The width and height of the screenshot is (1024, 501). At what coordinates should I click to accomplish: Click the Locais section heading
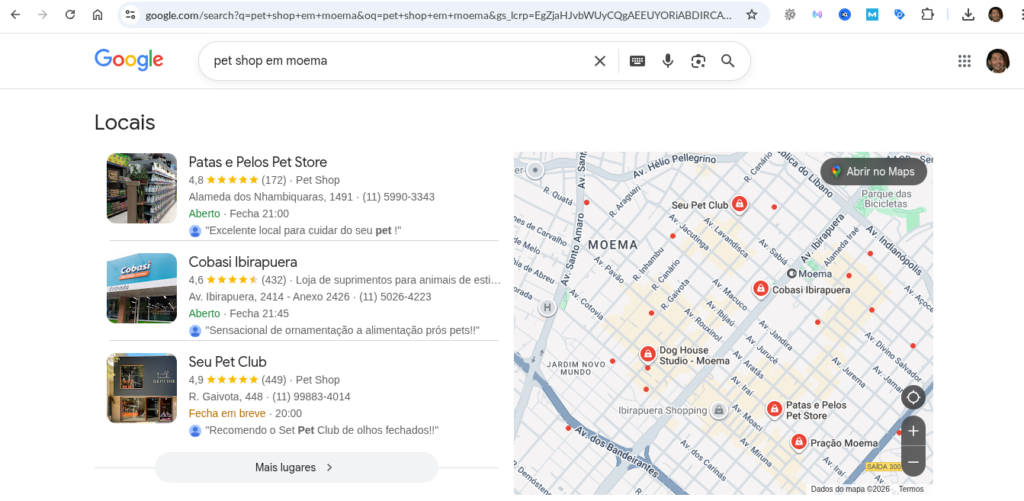[x=125, y=122]
